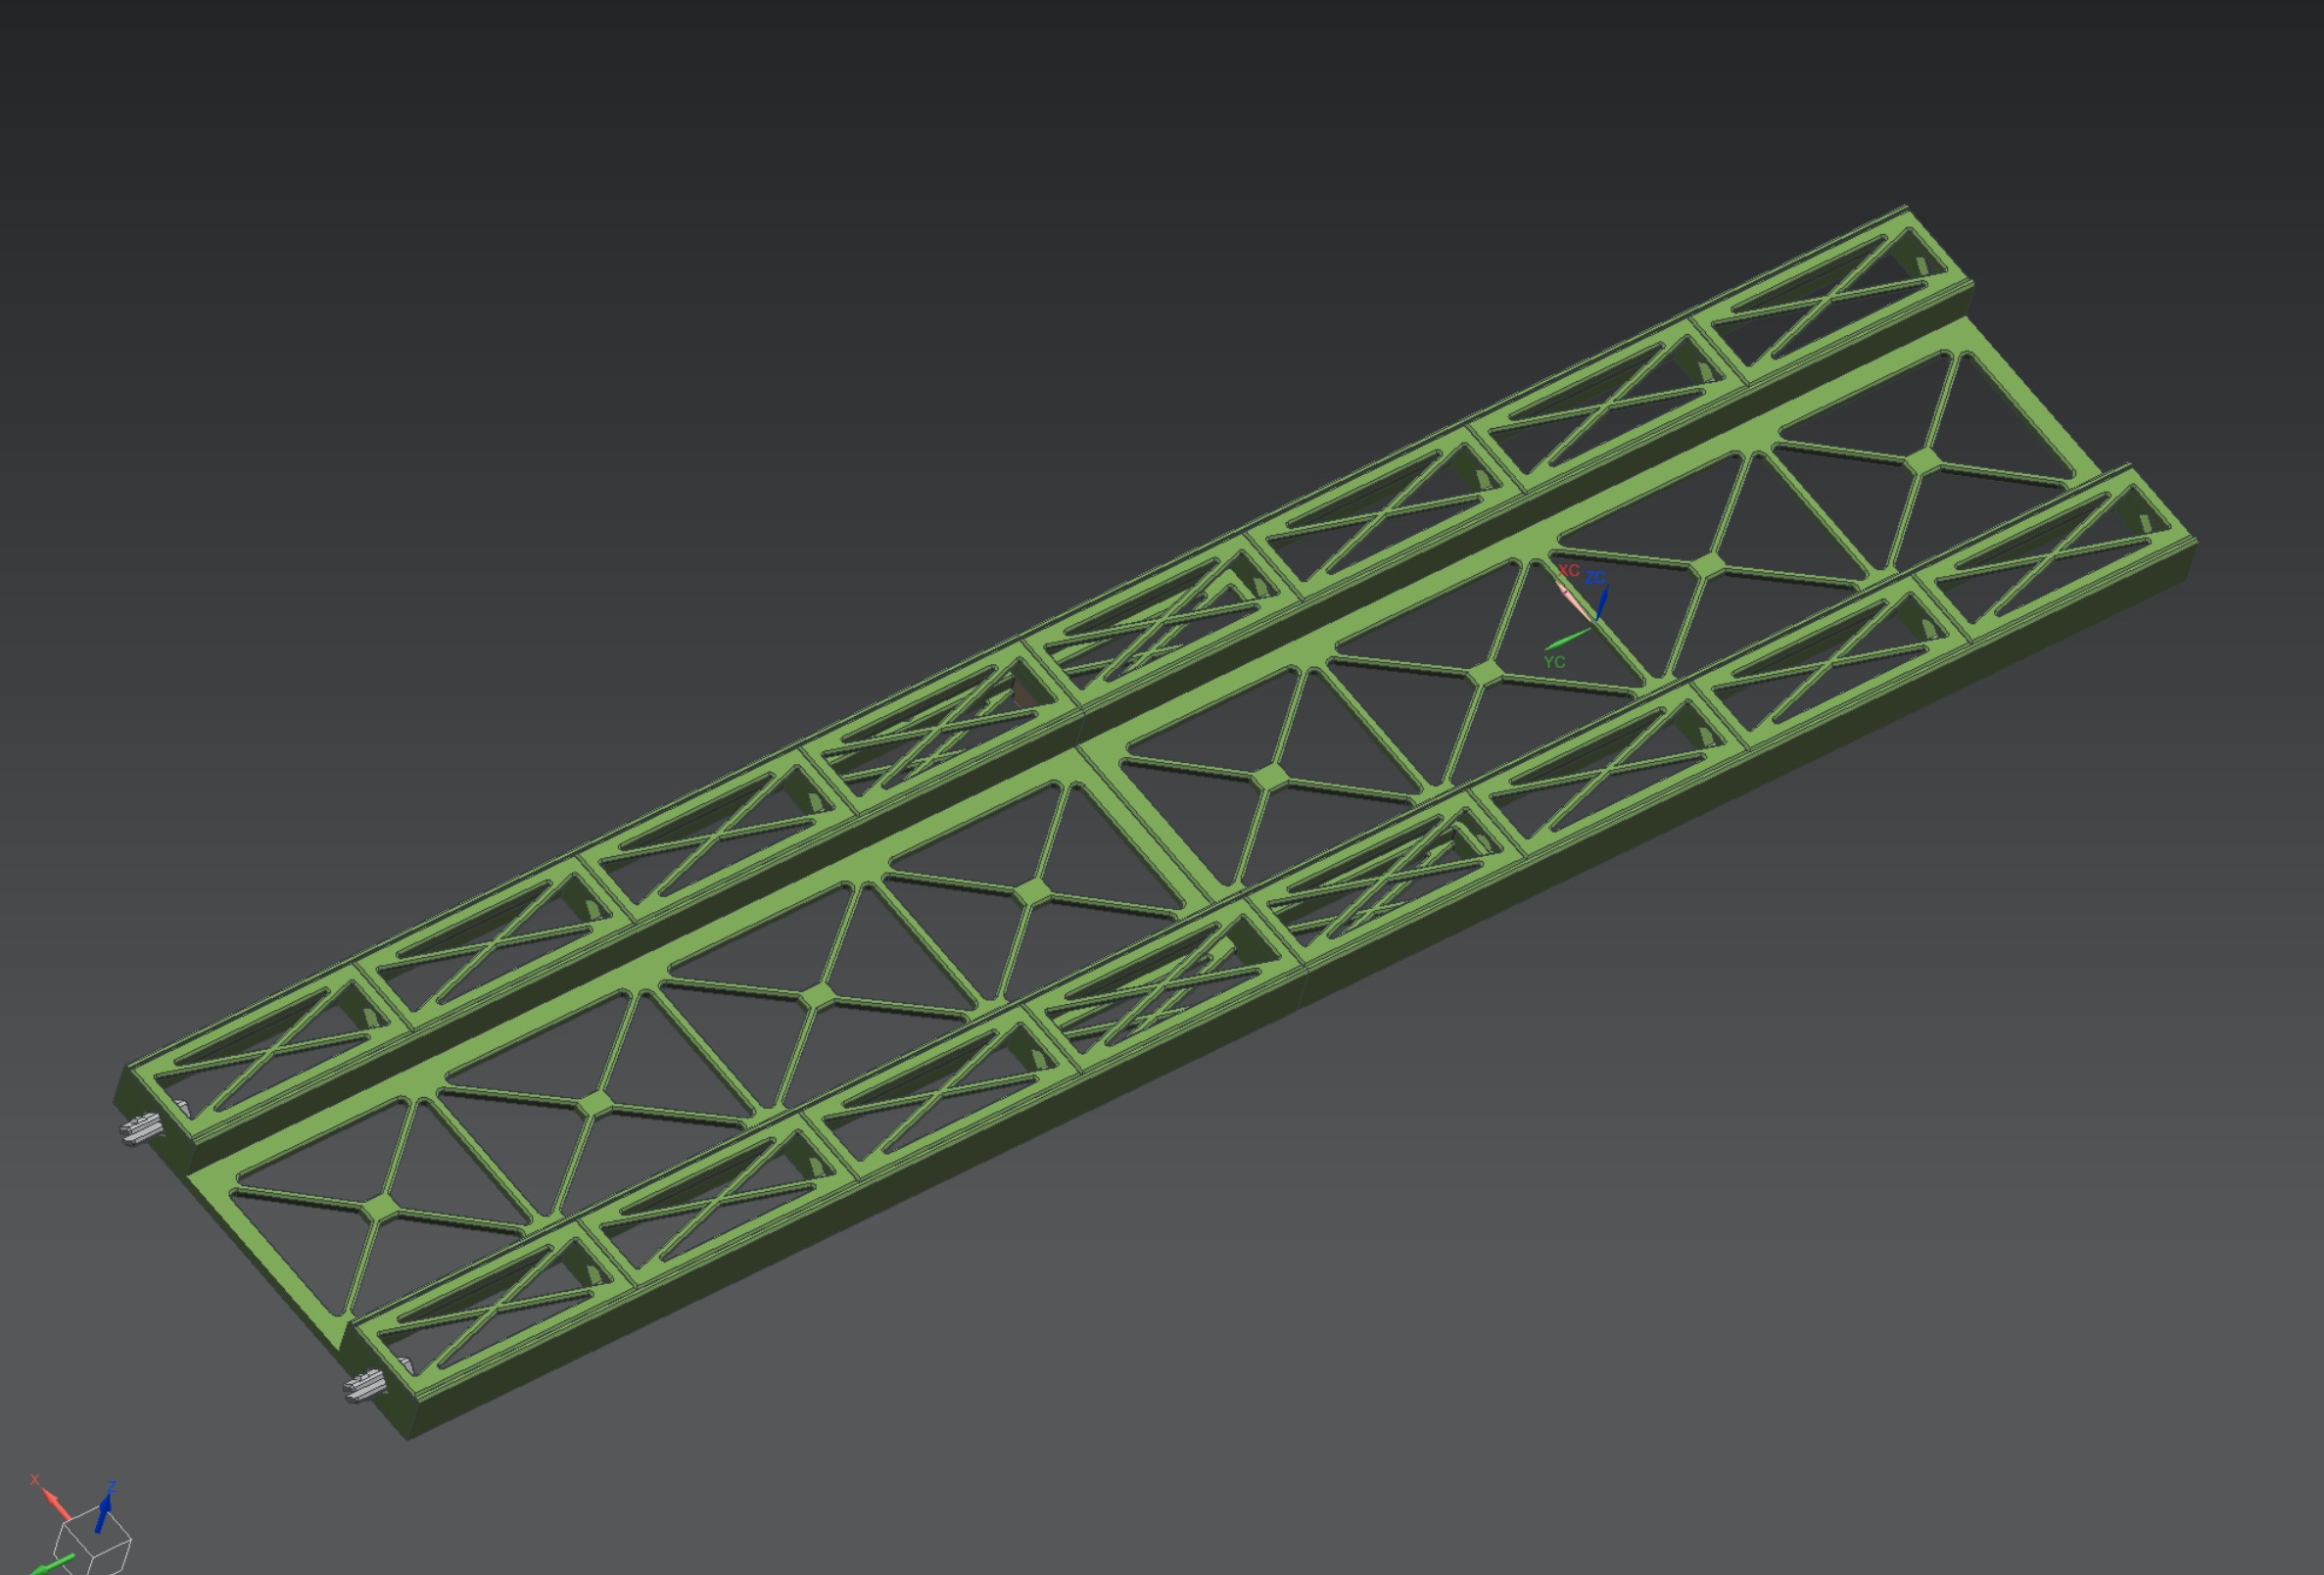Click the blue Z arrow on view triad

[x=103, y=1513]
